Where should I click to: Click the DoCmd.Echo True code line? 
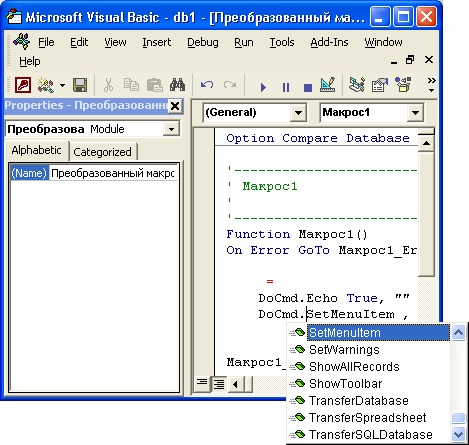[x=334, y=298]
